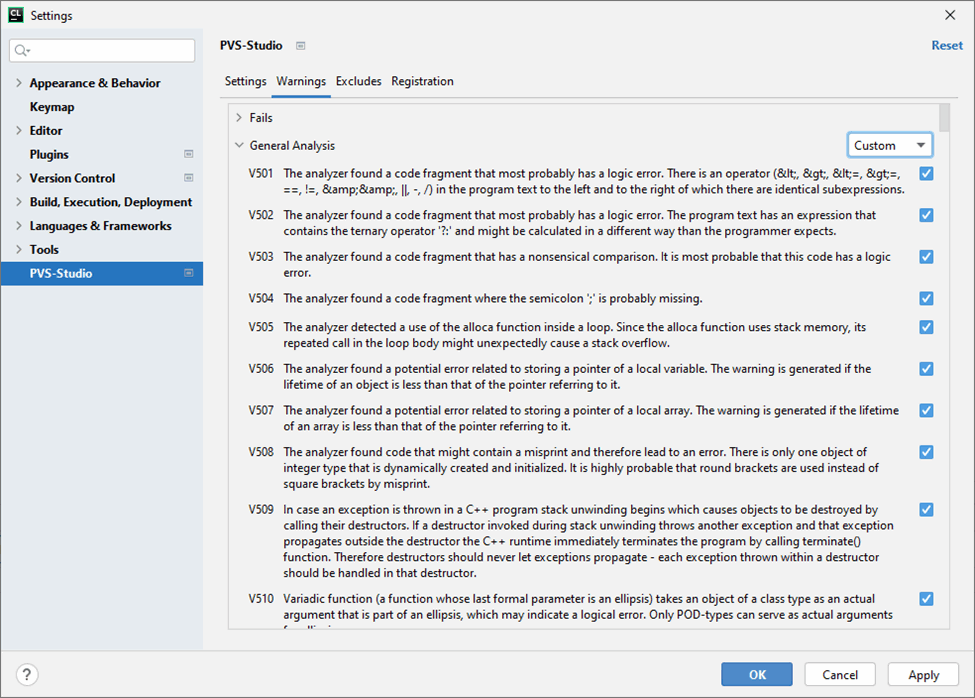Expand the Fails section
975x698 pixels.
click(239, 118)
